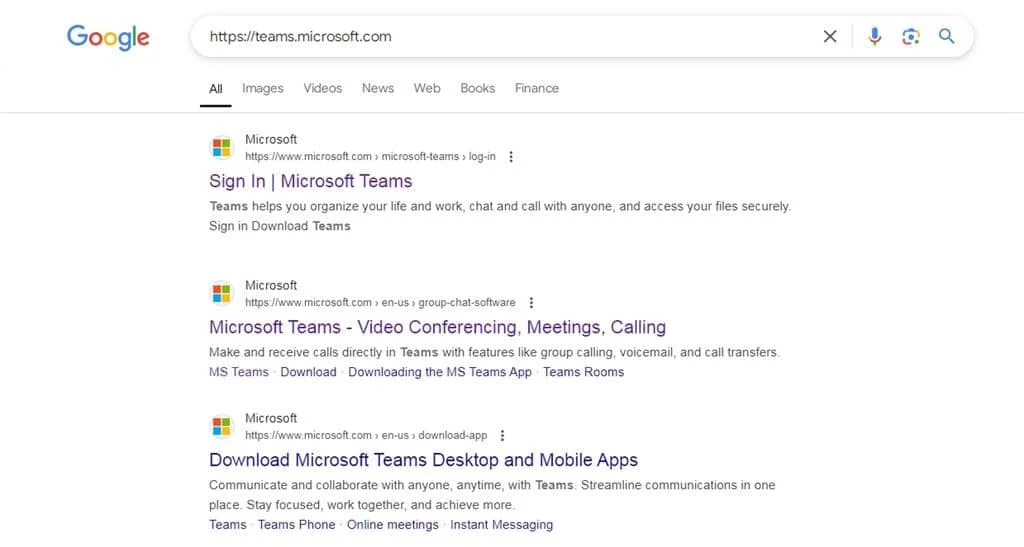Click the magnifying glass search icon

point(946,37)
